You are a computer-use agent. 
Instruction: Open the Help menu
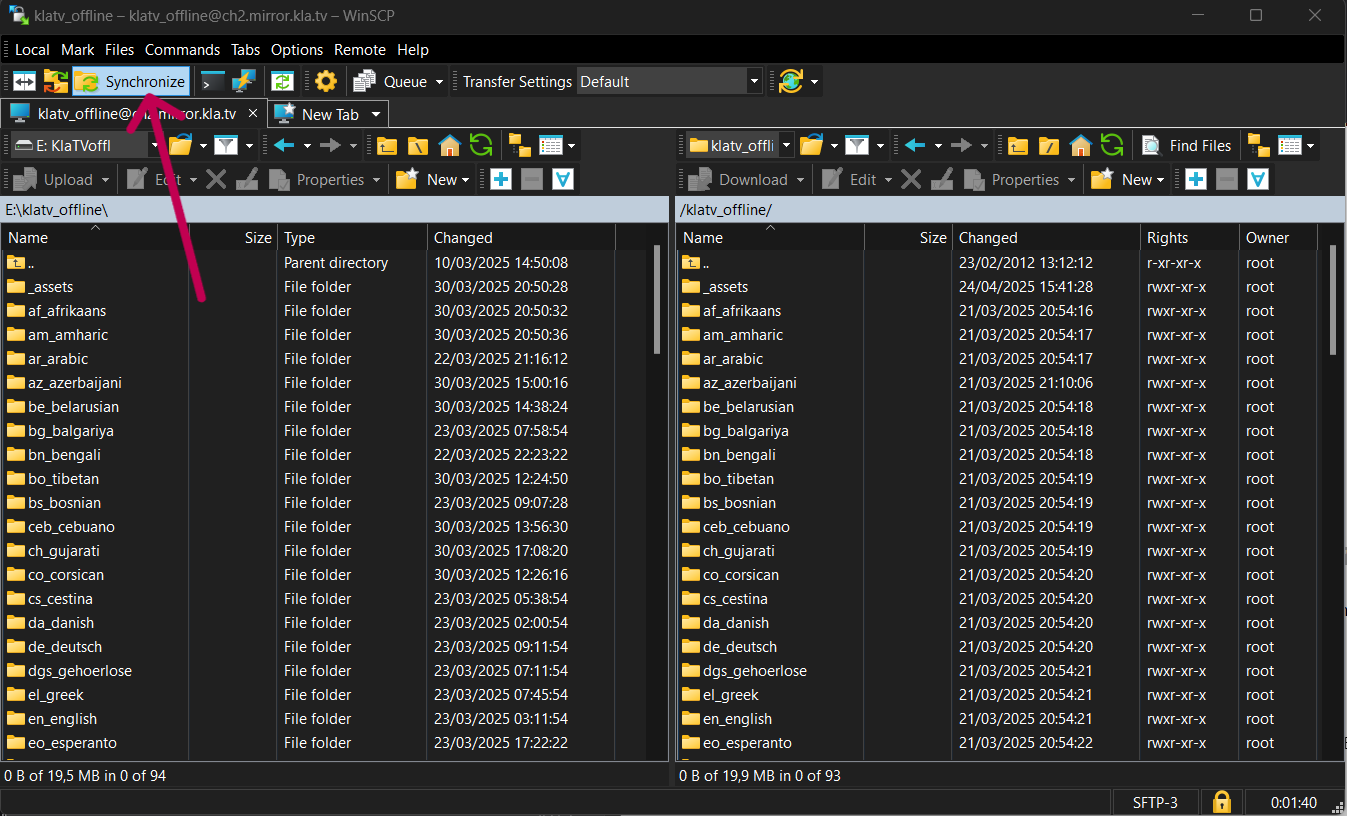click(x=413, y=50)
